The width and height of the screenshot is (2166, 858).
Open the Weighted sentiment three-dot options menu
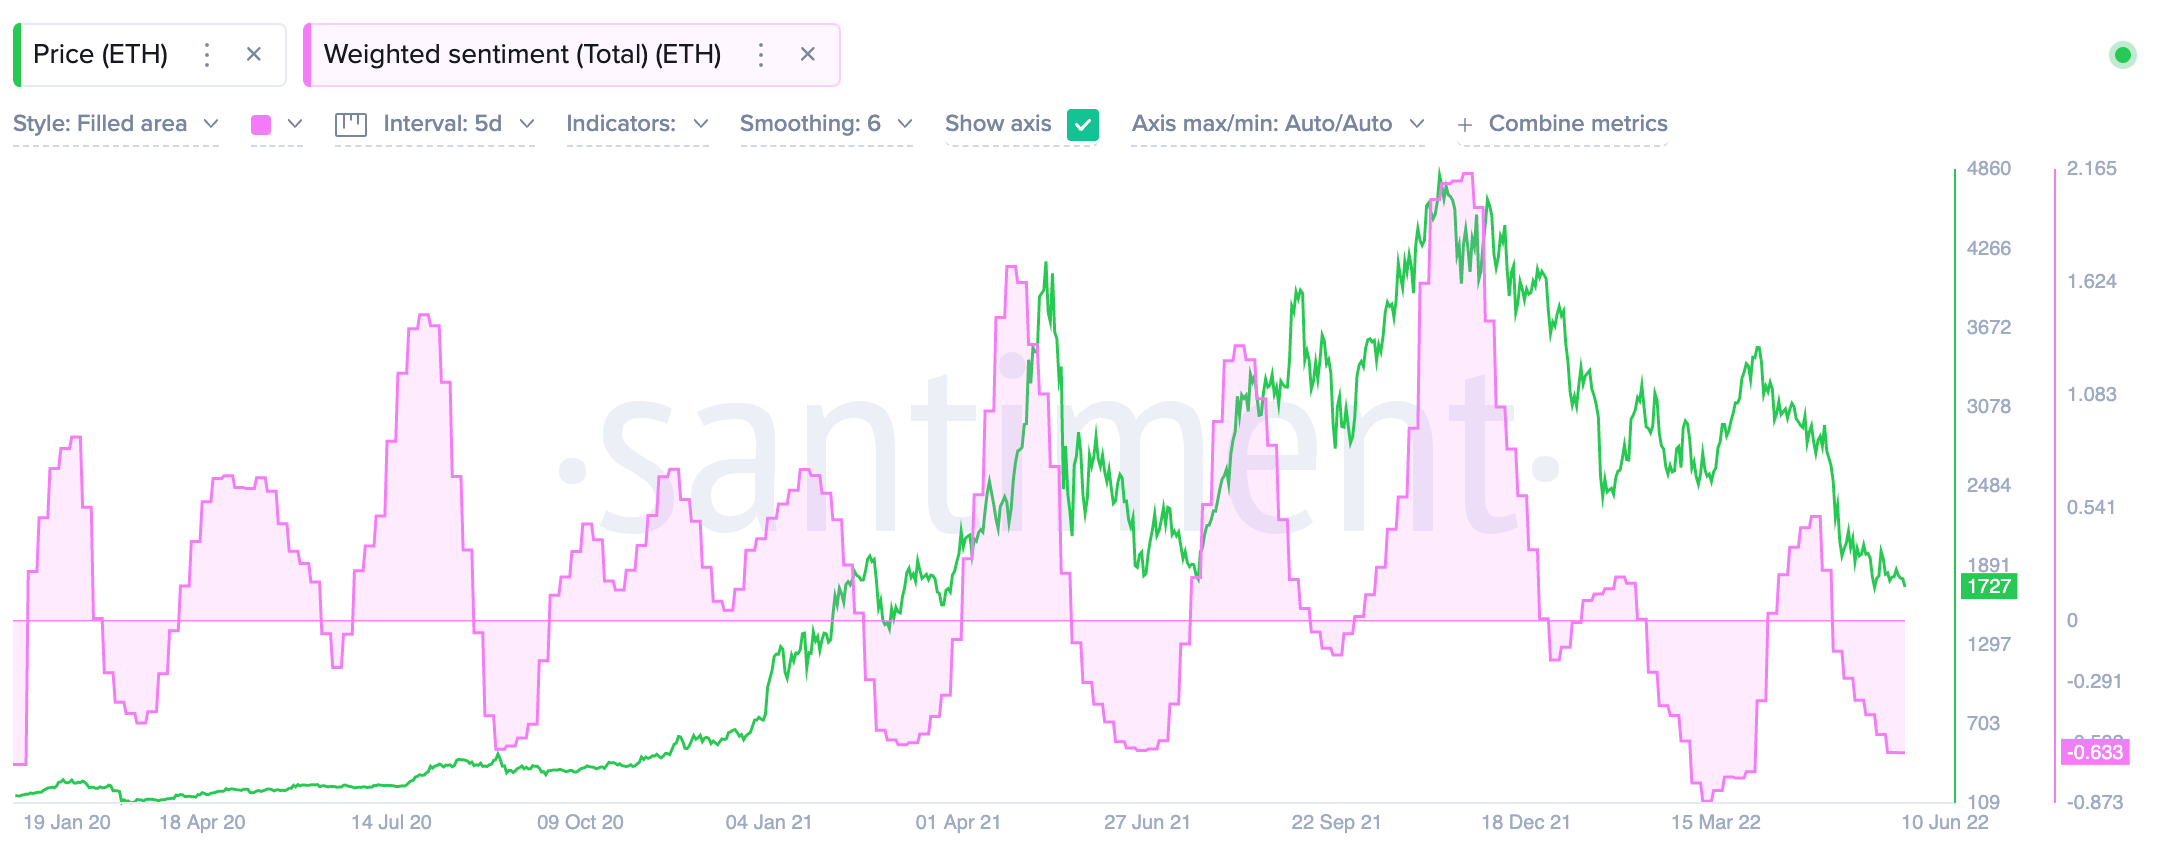point(761,55)
